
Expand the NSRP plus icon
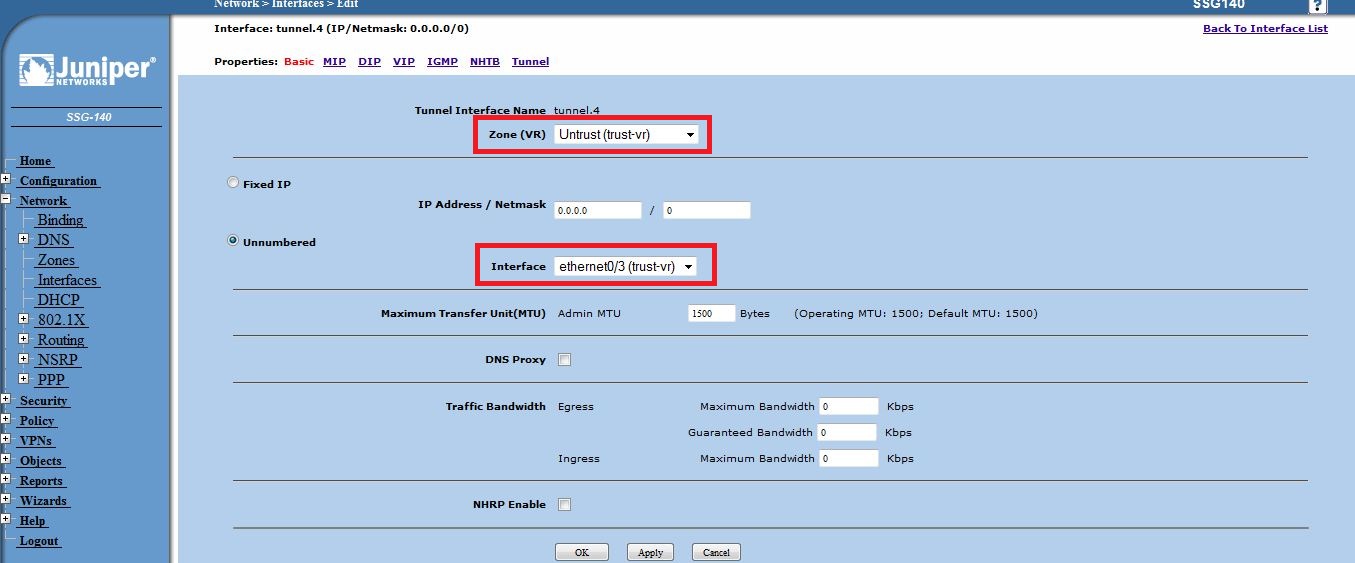24,360
